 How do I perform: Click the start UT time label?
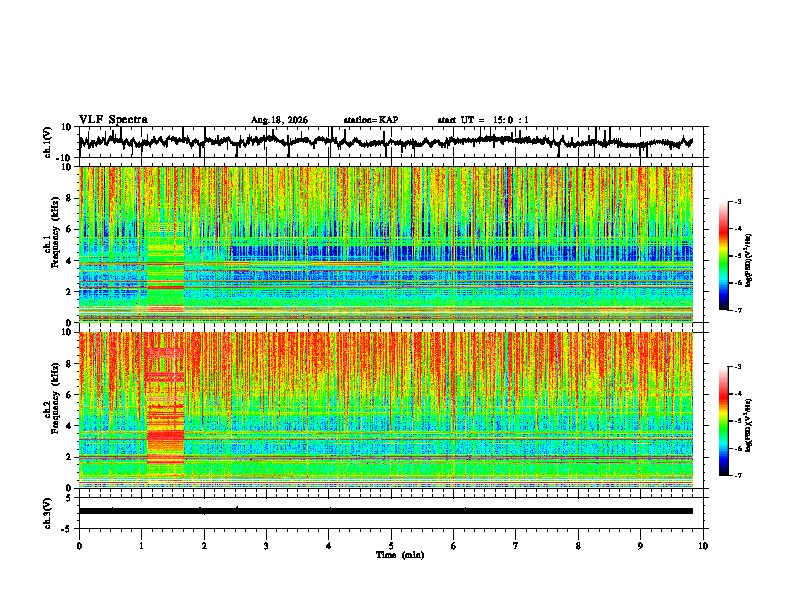coord(483,120)
